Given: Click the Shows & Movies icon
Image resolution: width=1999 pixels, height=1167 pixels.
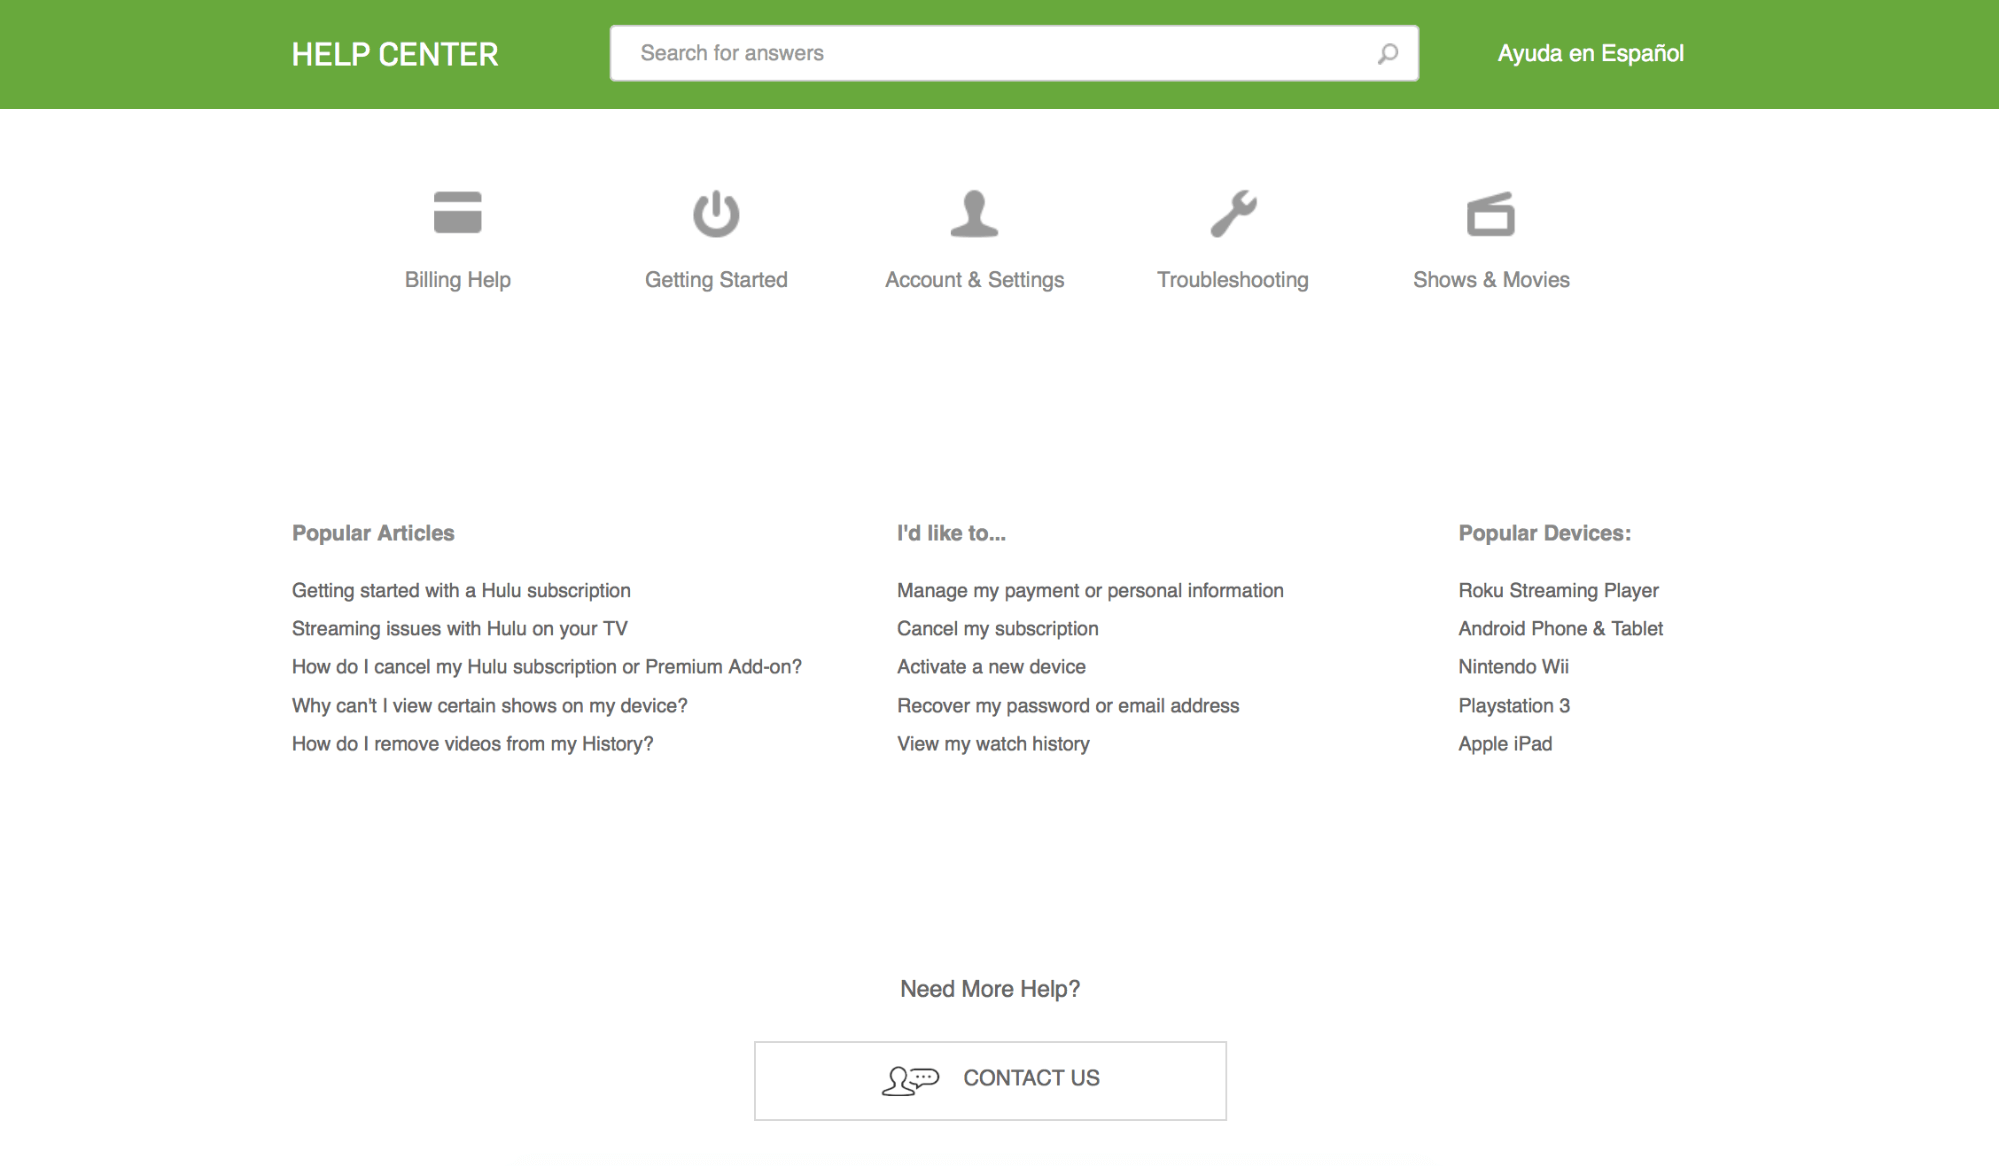Looking at the screenshot, I should 1490,212.
